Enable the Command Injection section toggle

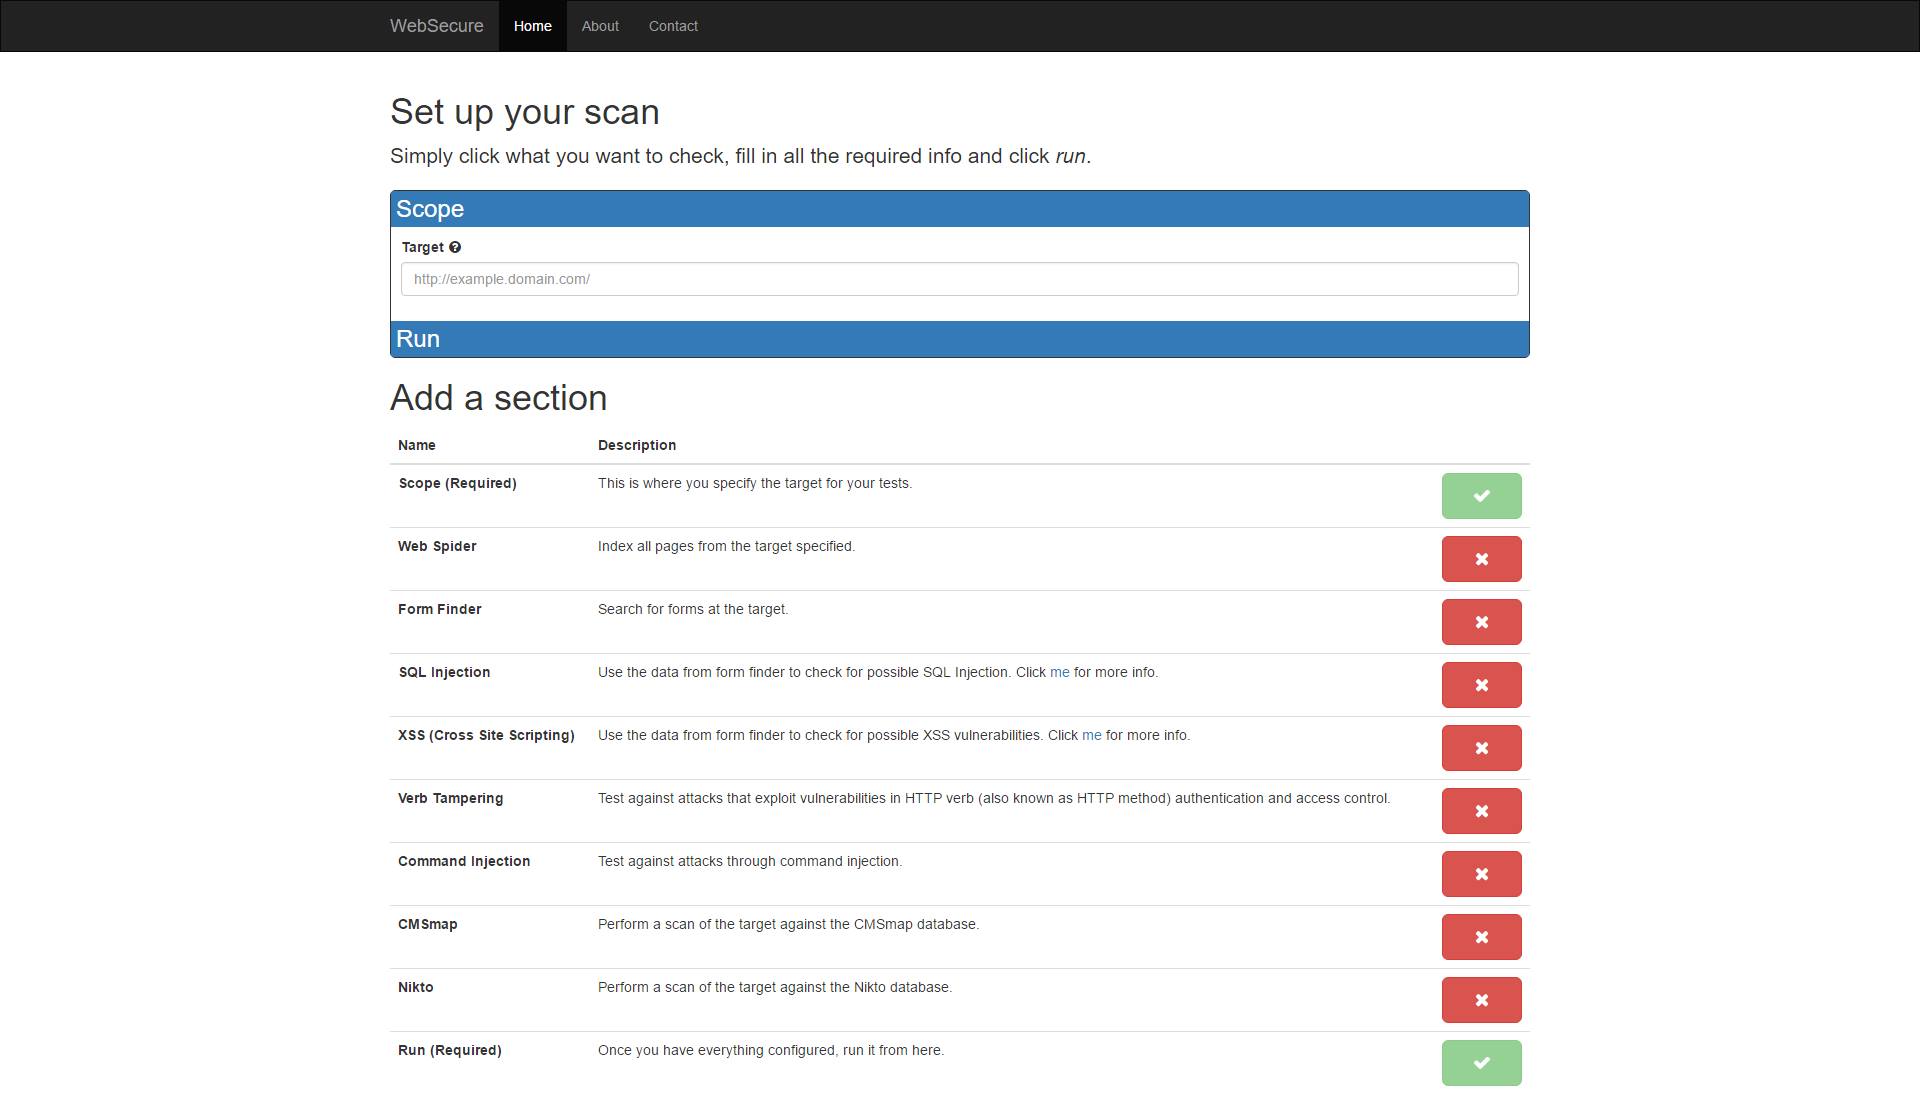[x=1481, y=874]
